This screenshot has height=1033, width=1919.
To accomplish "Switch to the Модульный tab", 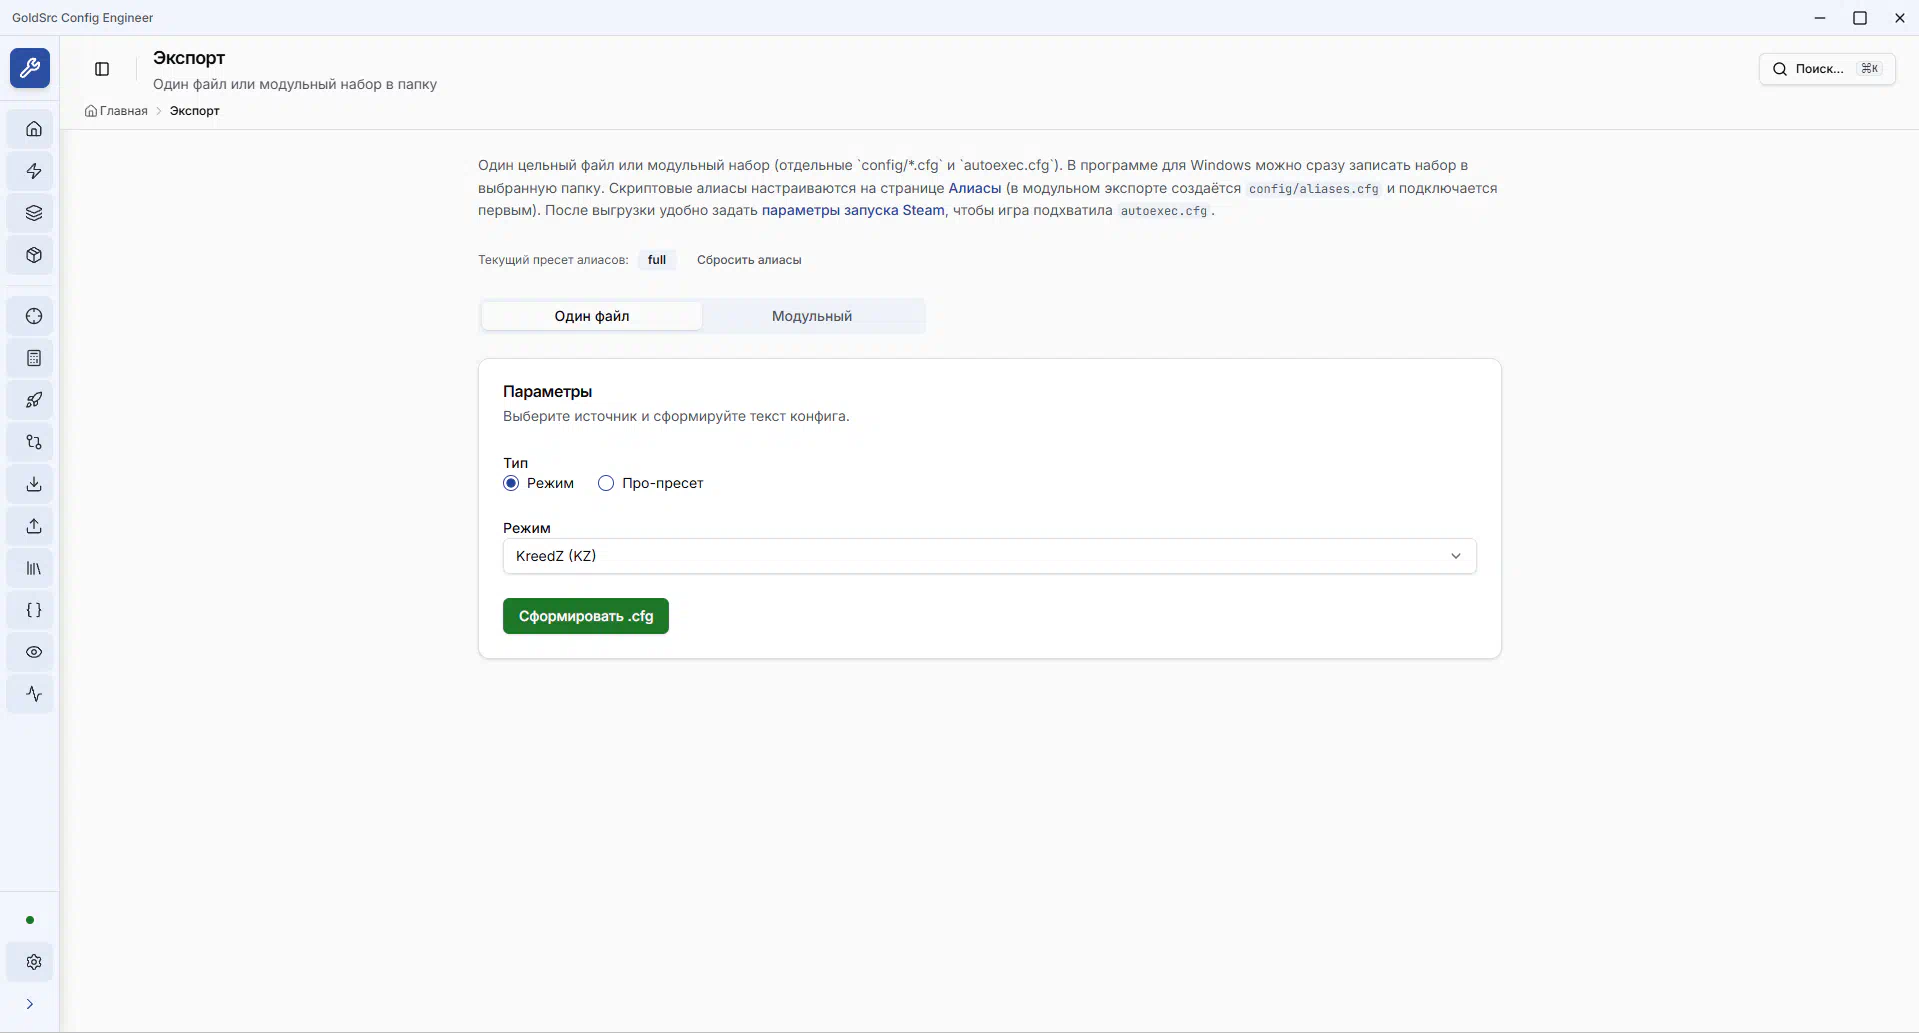I will tap(811, 316).
